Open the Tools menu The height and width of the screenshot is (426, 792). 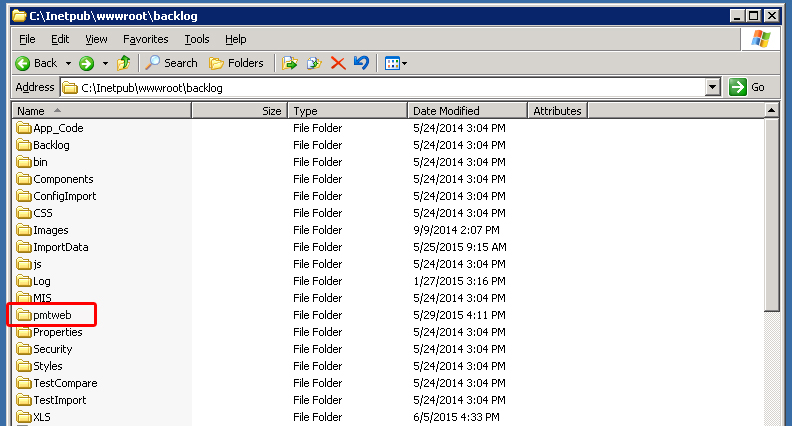pos(196,39)
